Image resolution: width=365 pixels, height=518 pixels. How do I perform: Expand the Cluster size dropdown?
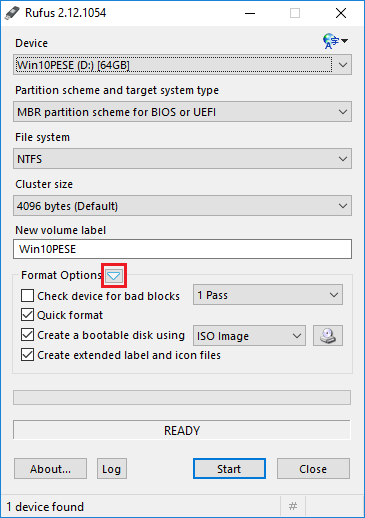tap(182, 206)
